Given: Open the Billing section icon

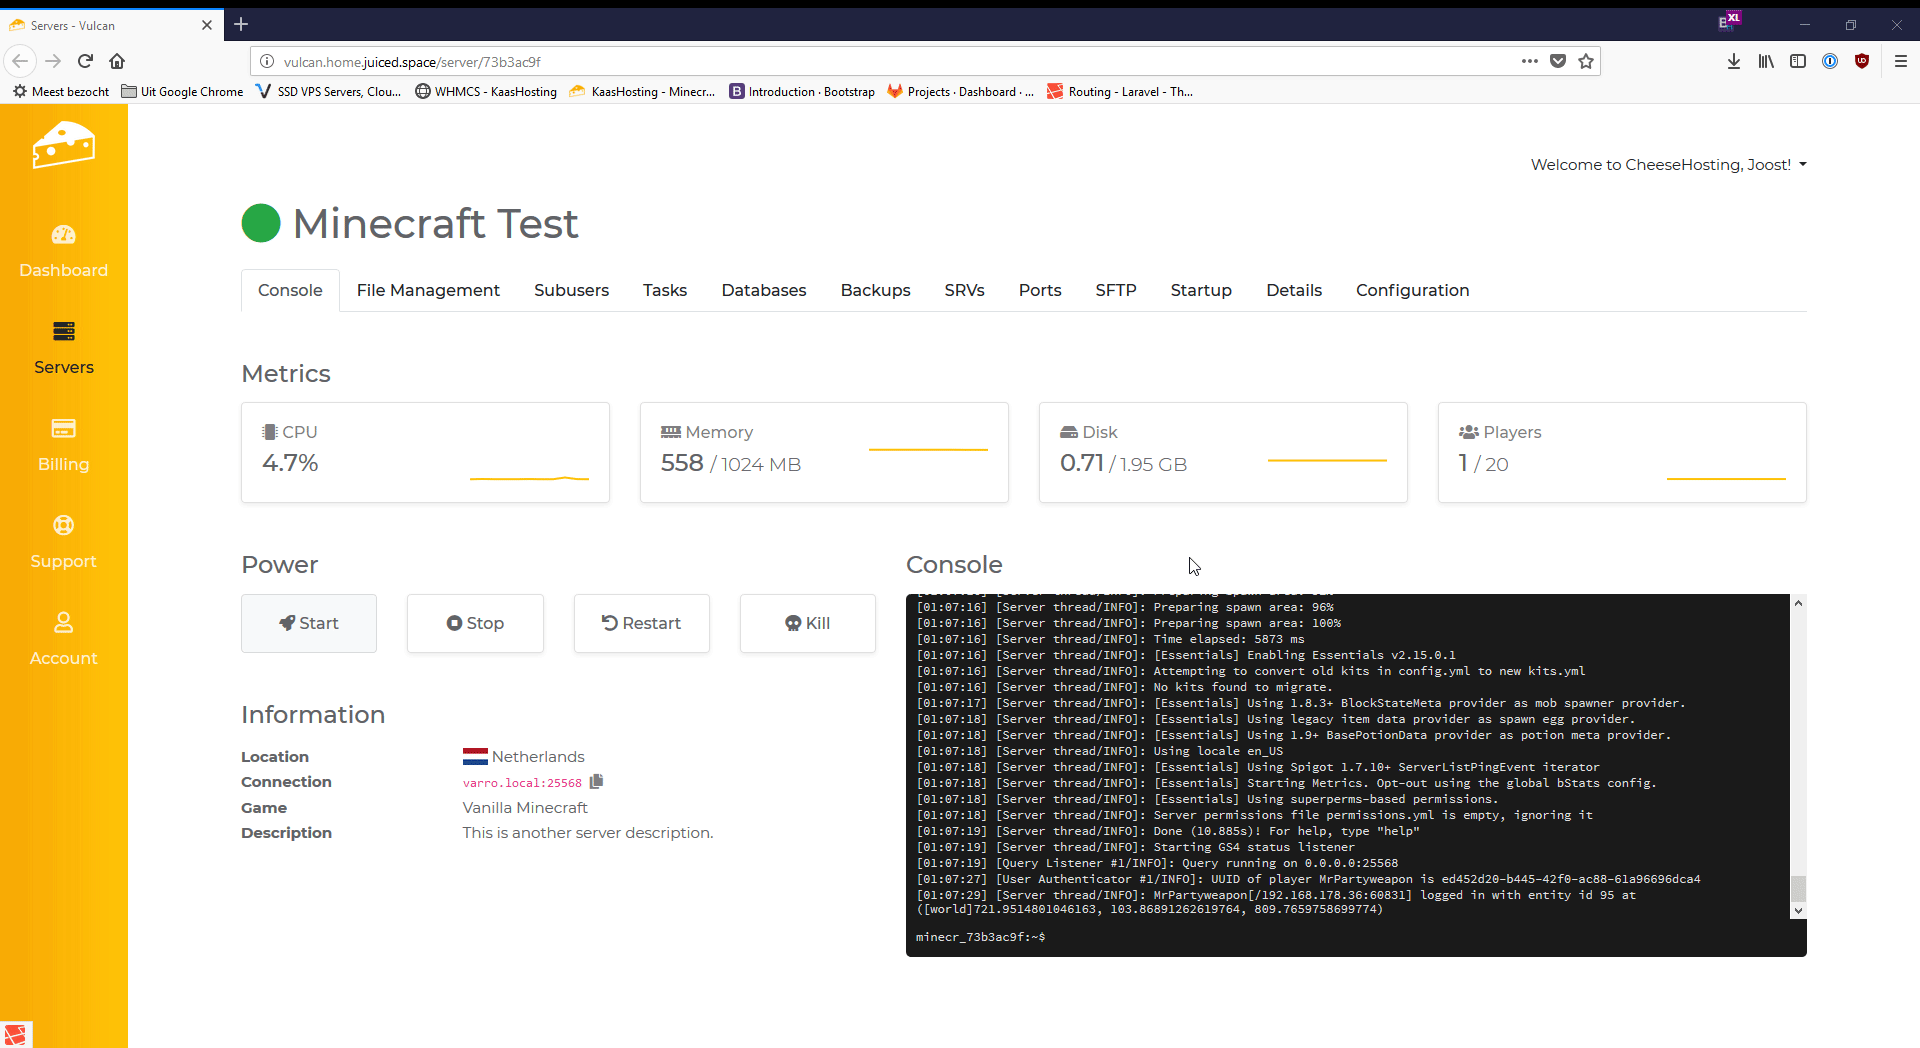Looking at the screenshot, I should pyautogui.click(x=63, y=429).
